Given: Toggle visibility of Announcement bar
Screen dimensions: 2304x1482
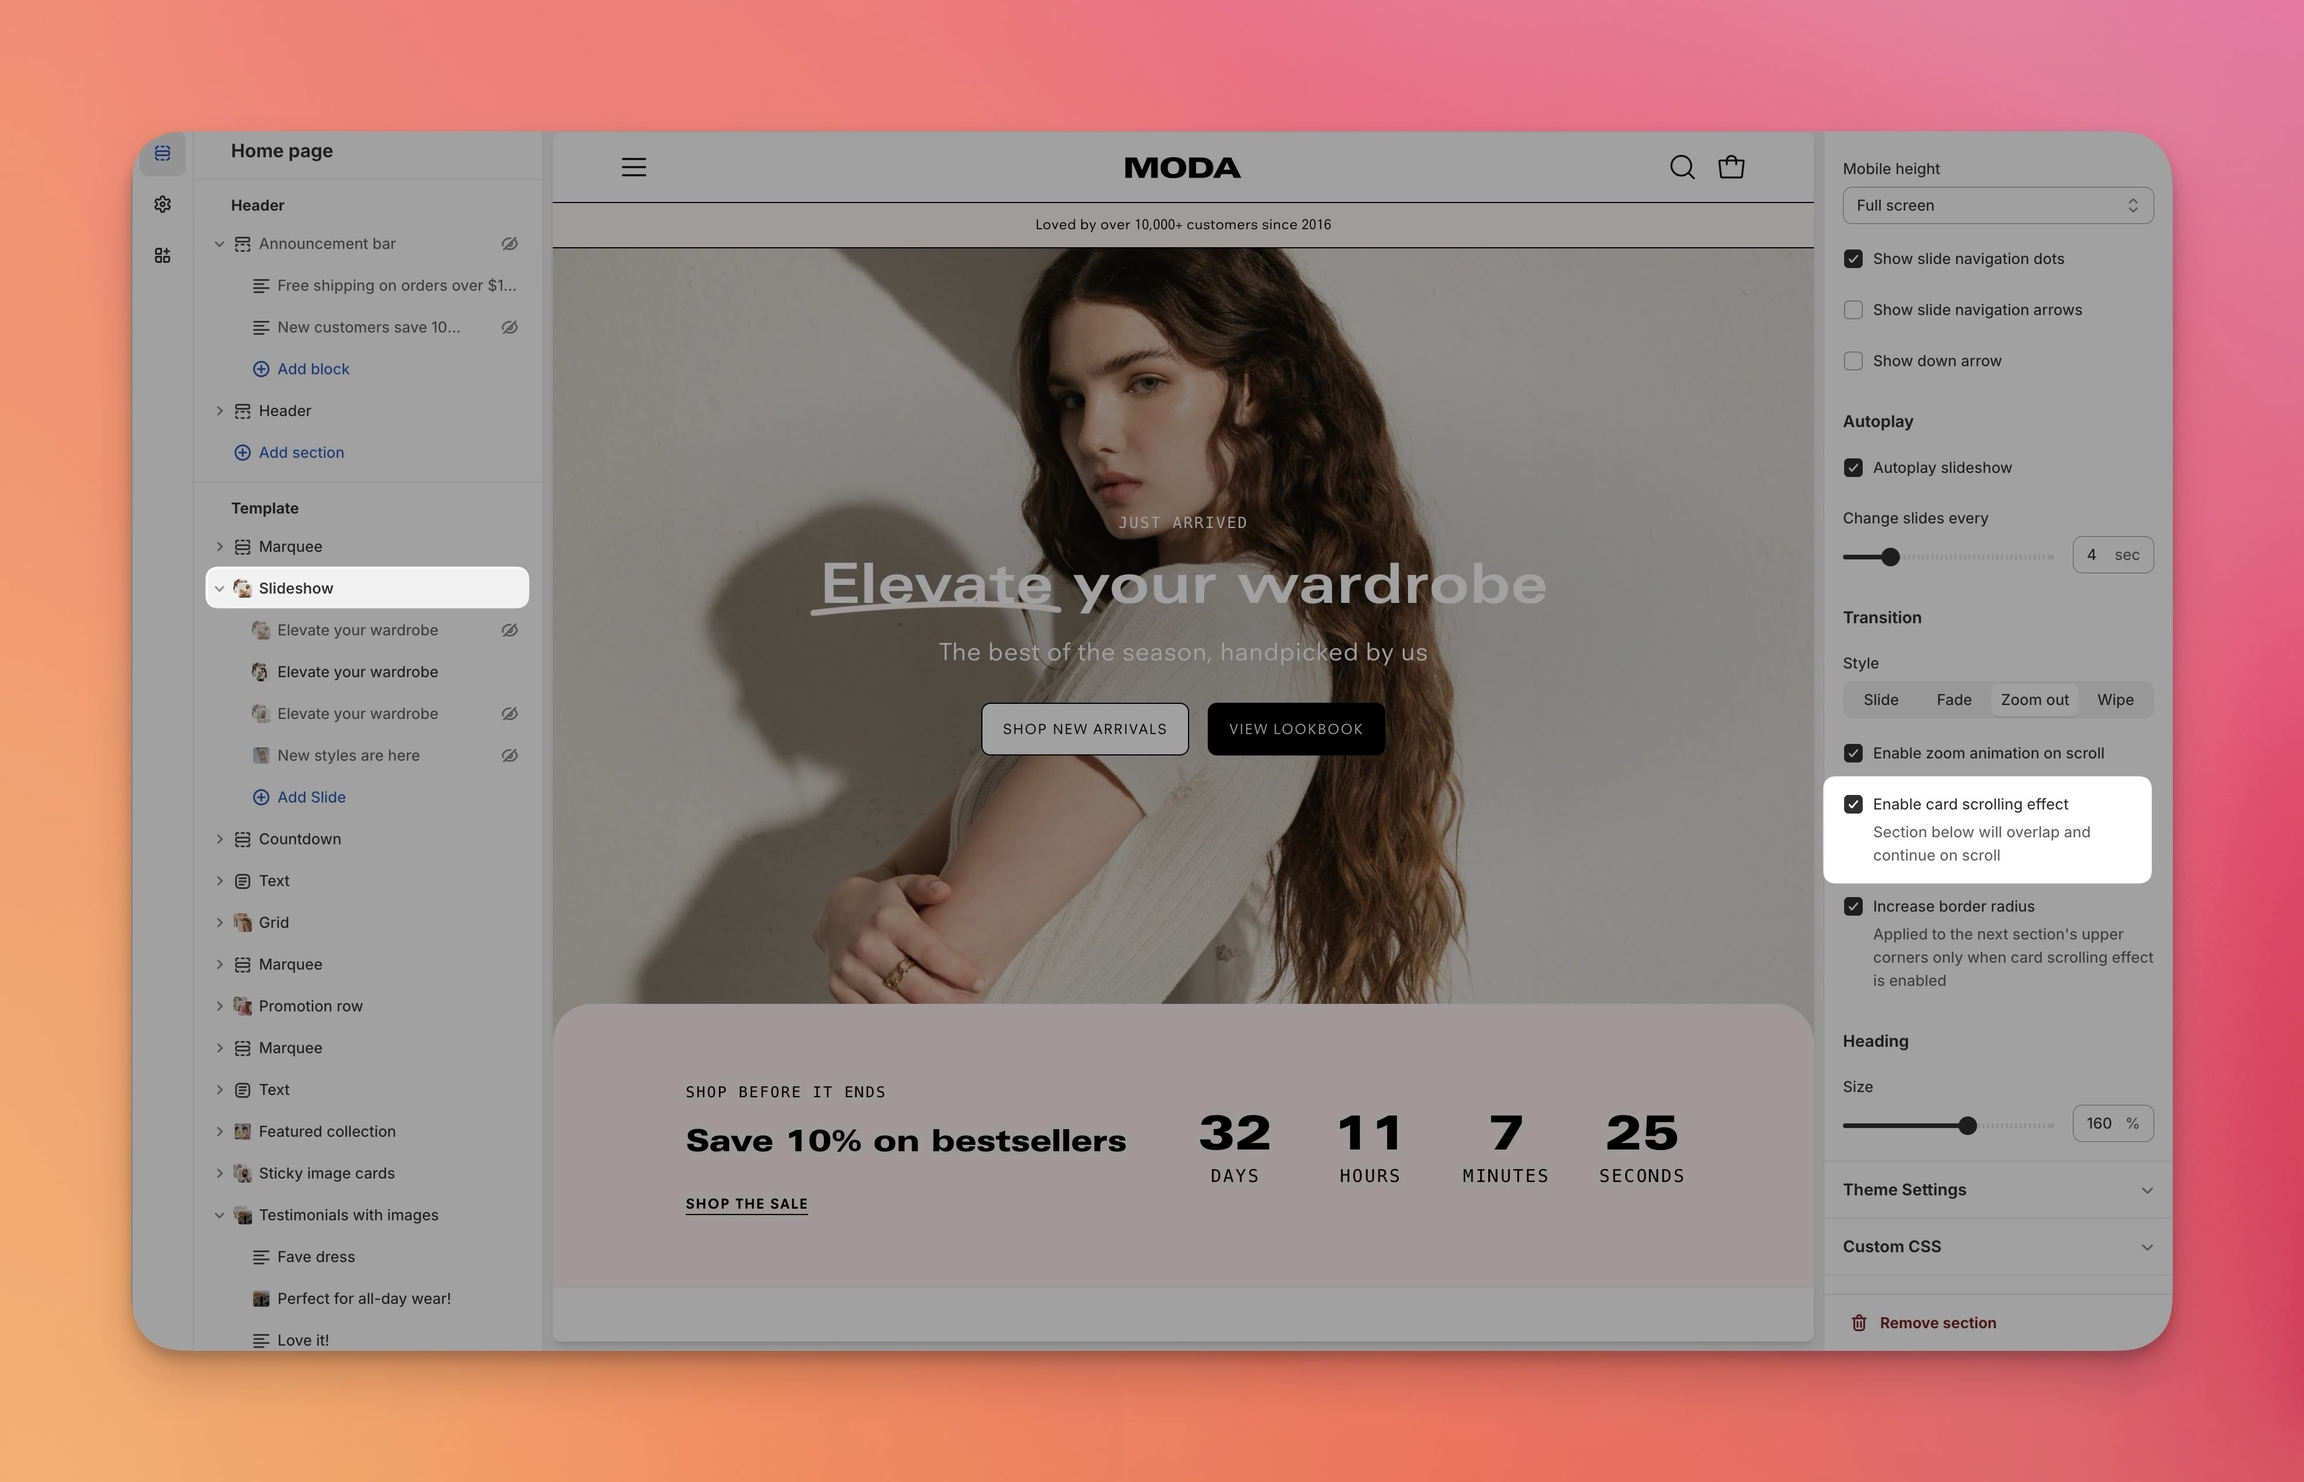Looking at the screenshot, I should pyautogui.click(x=509, y=244).
